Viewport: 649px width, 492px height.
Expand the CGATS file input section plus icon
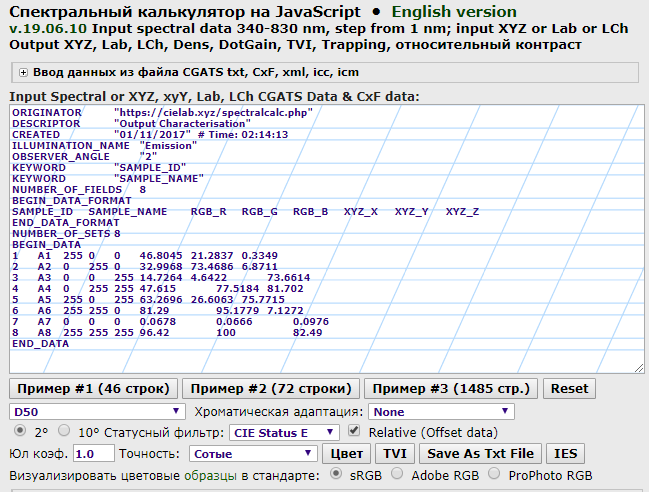tap(24, 73)
